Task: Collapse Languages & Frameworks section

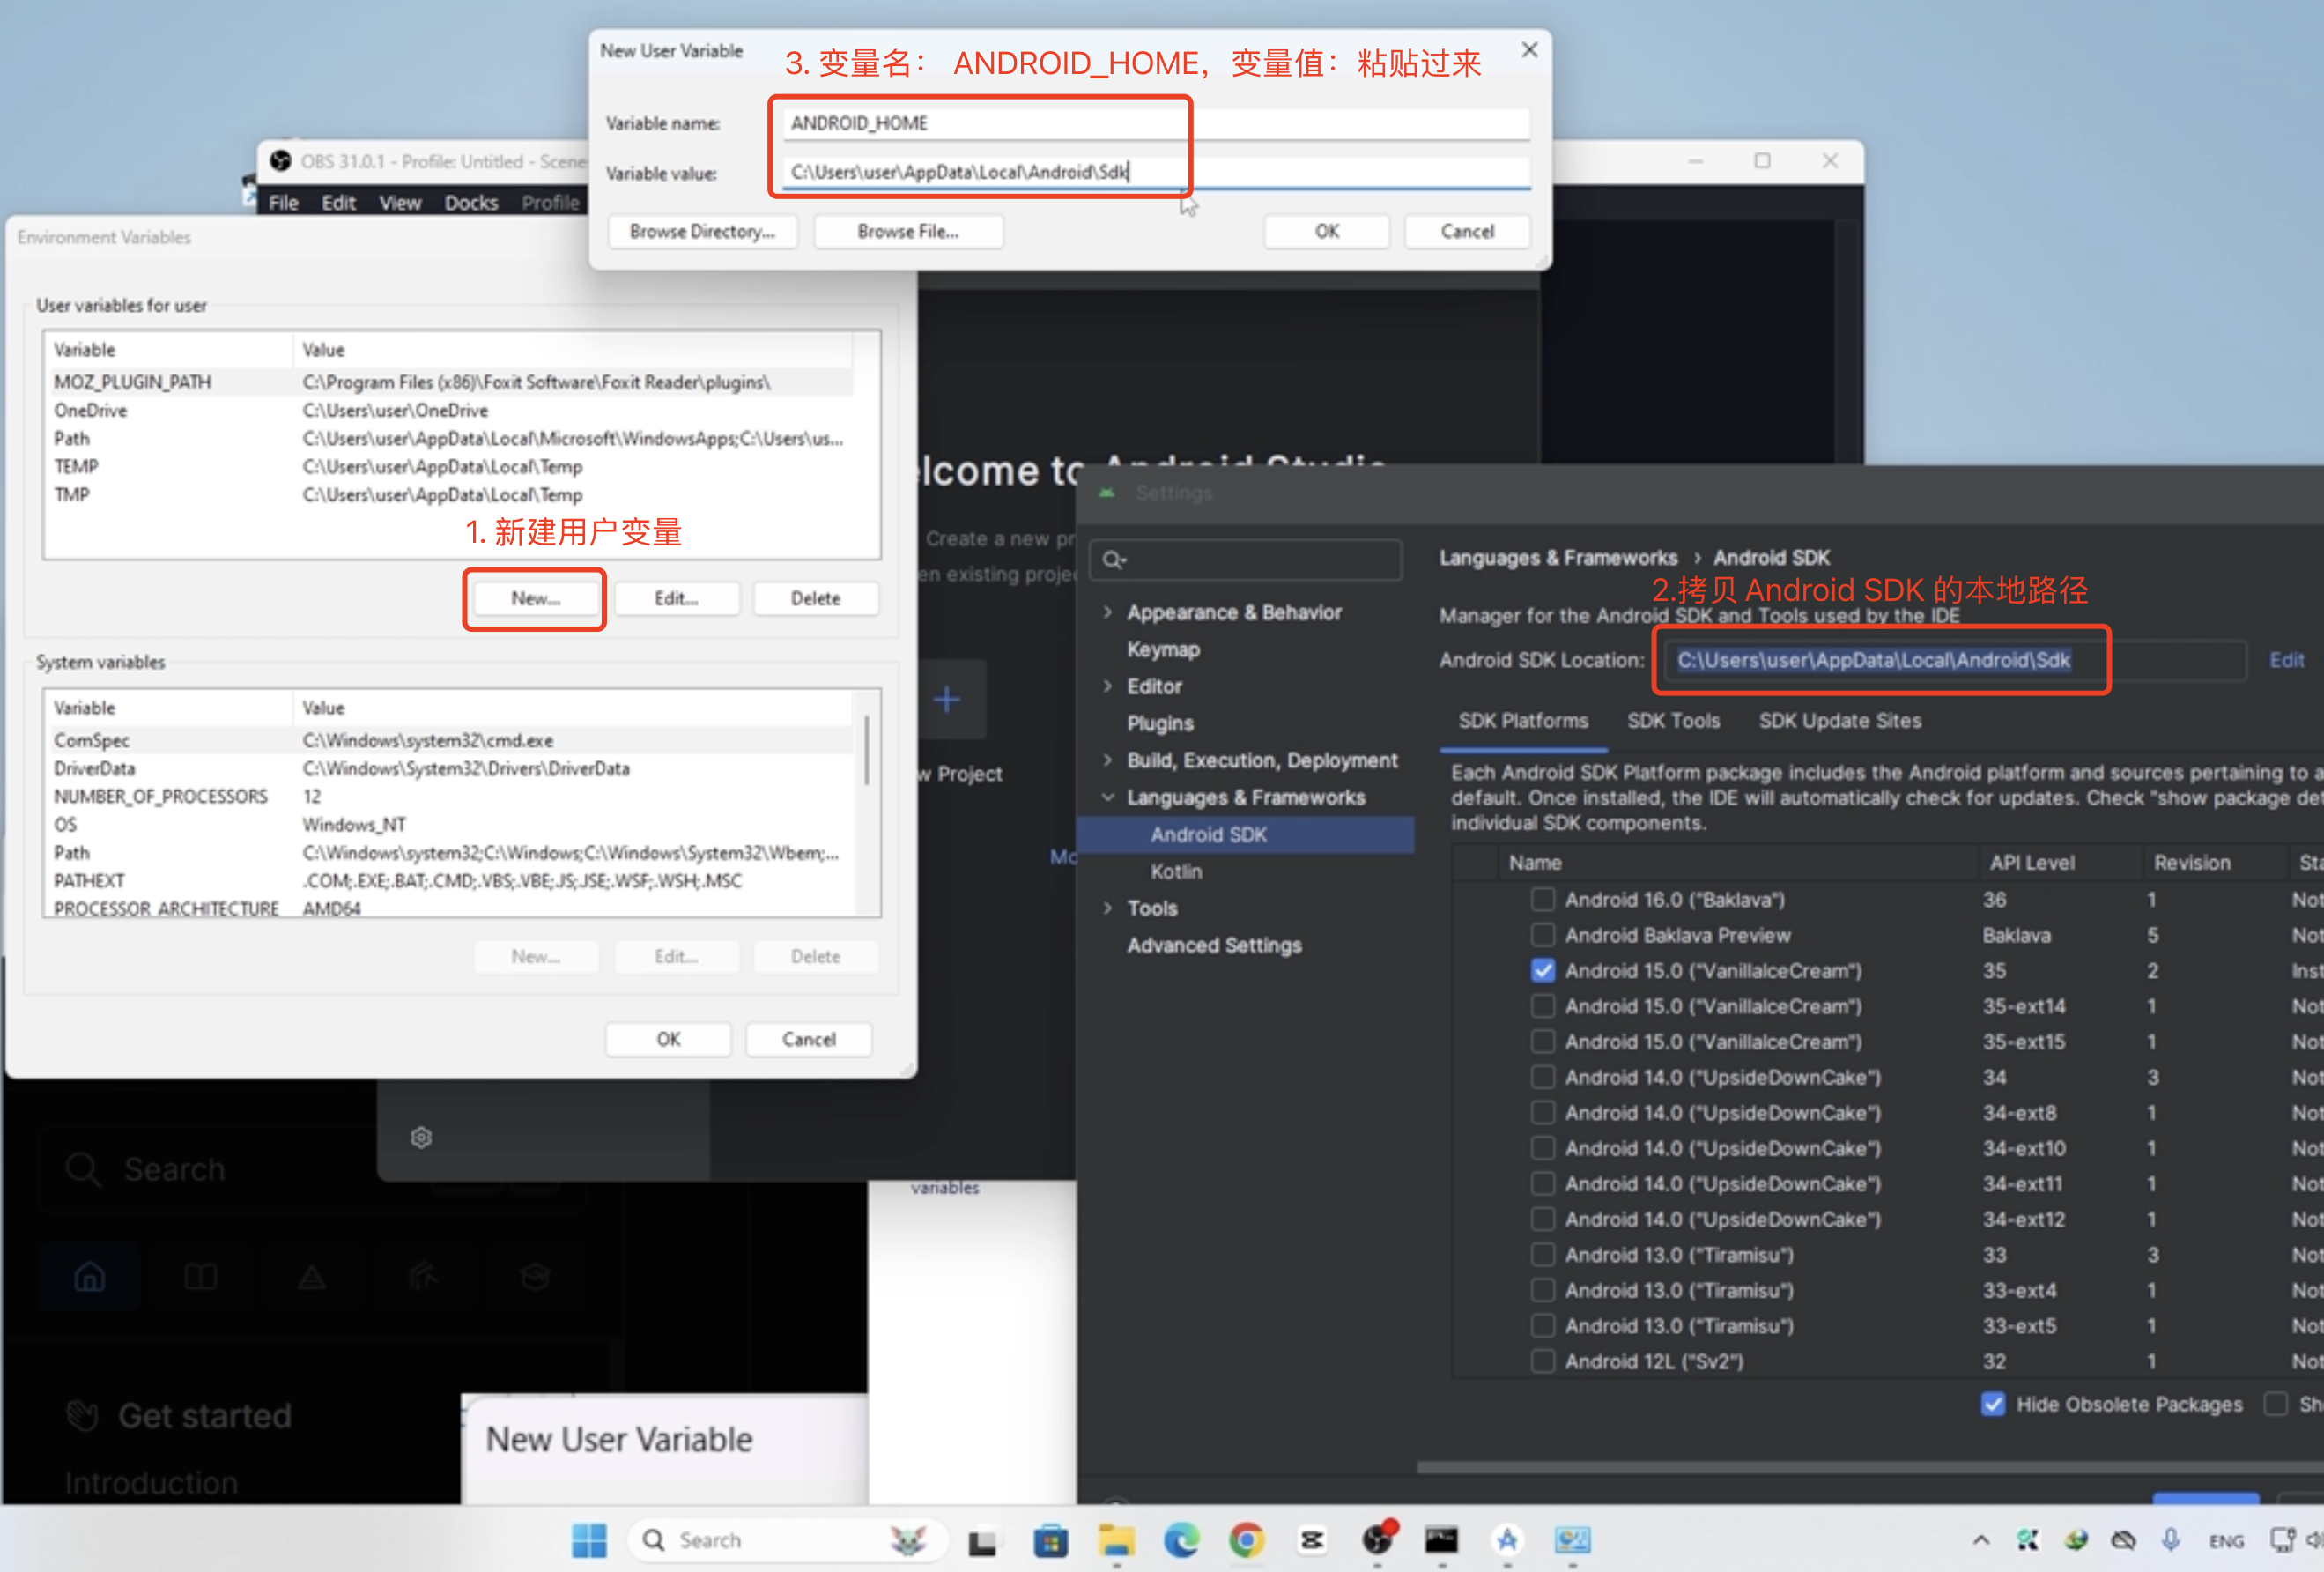Action: [x=1107, y=797]
